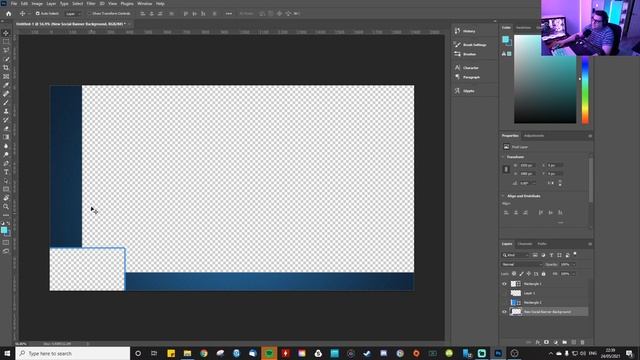Select the Eyedropper tool
The height and width of the screenshot is (360, 640).
pos(6,85)
